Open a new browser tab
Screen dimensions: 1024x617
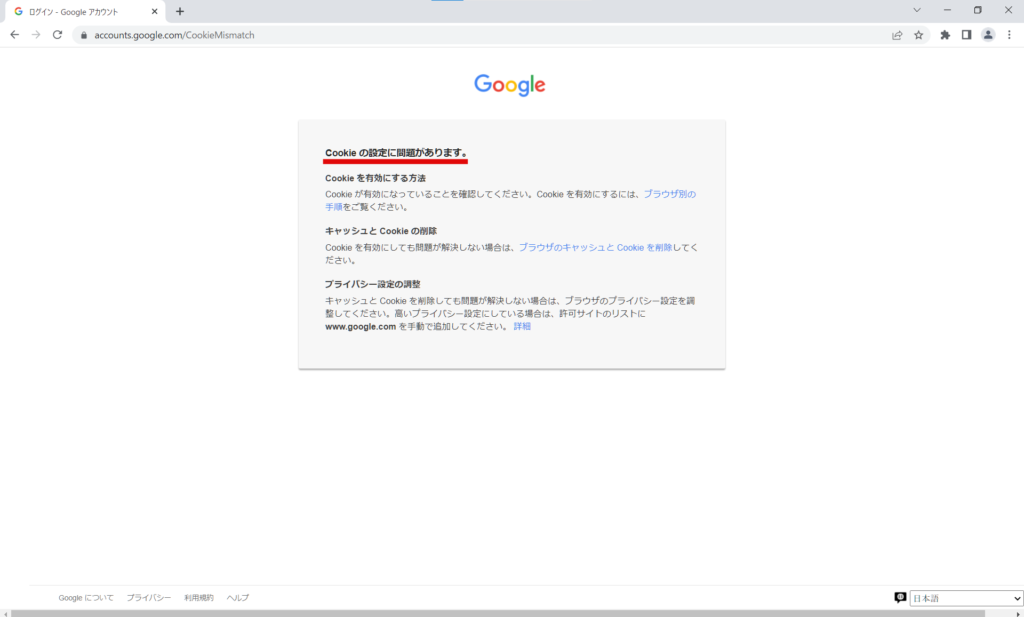coord(178,11)
